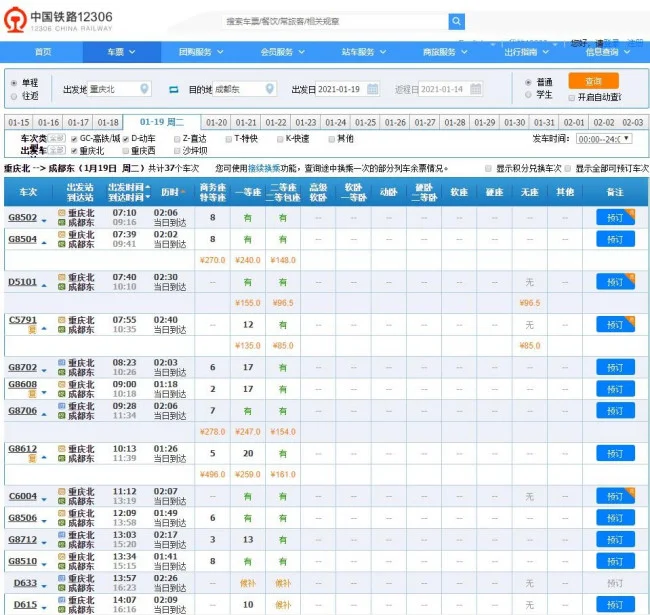The image size is (650, 615).
Task: Toggle GC-高铁/城际 train type checkbox
Action: click(74, 139)
